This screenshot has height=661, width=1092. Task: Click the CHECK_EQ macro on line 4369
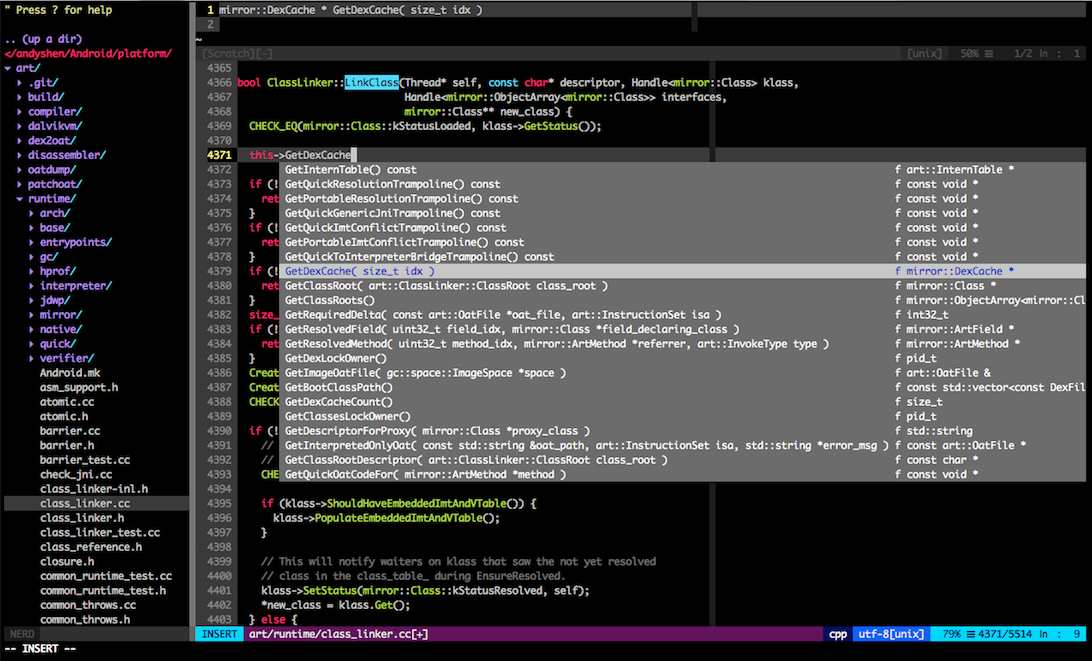coord(273,127)
